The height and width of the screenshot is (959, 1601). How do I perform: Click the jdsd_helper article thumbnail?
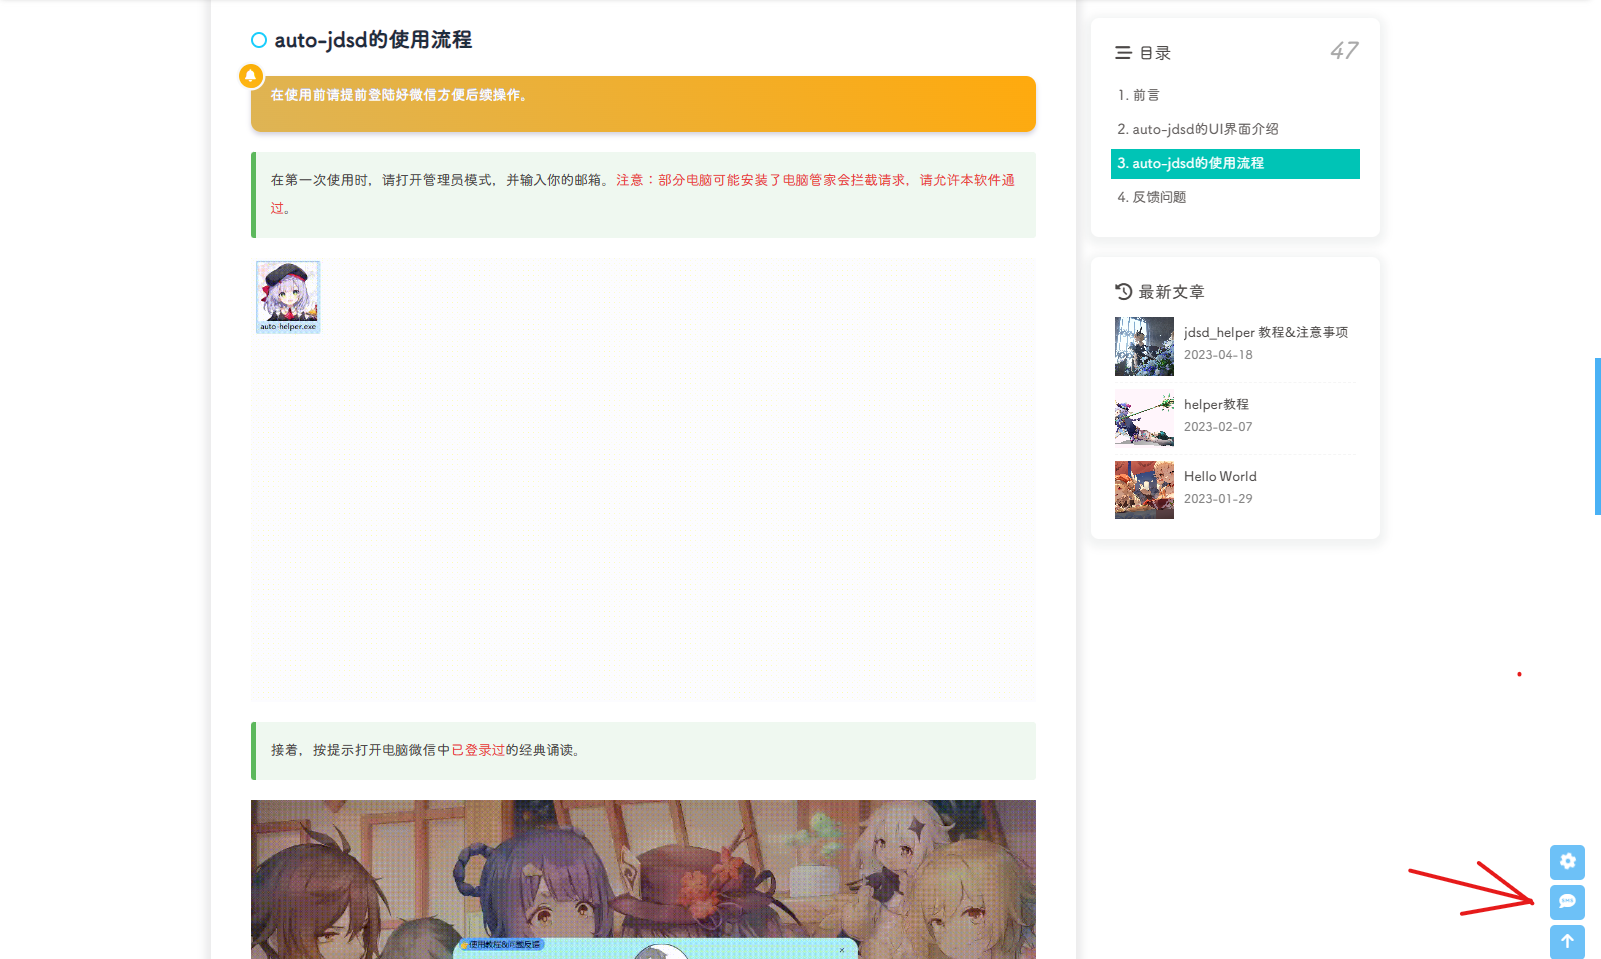coord(1144,346)
